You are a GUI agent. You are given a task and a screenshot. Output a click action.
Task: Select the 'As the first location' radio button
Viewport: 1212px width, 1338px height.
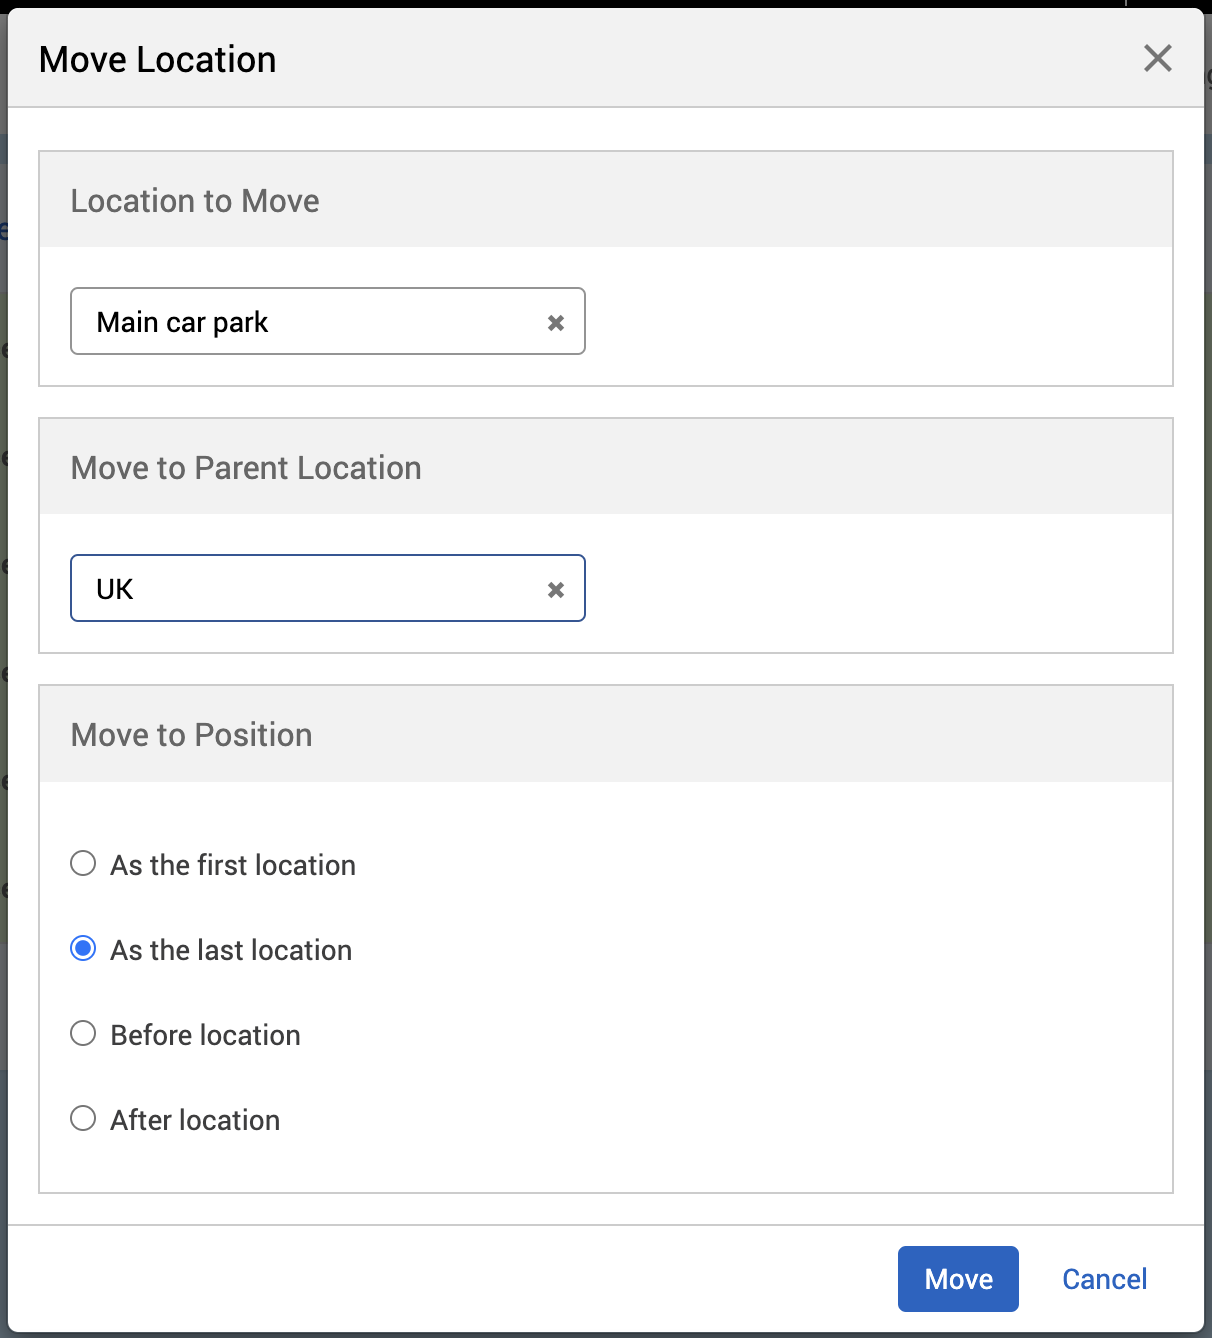(83, 864)
